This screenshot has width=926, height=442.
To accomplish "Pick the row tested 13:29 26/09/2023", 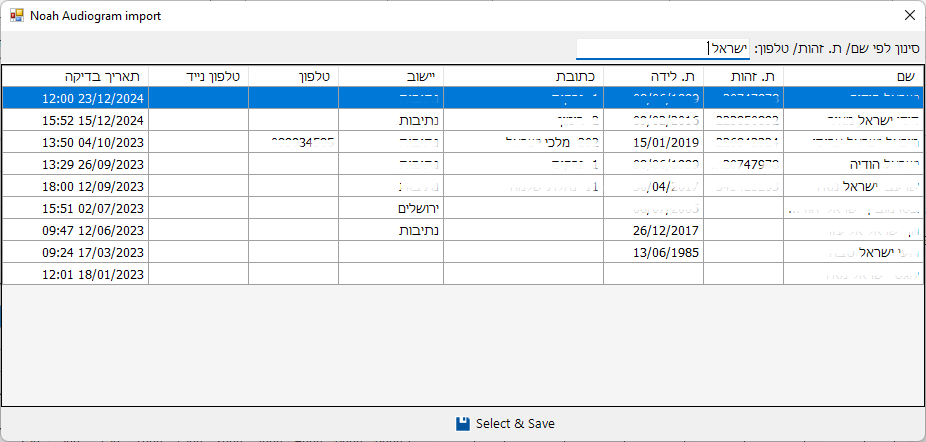I will (x=76, y=164).
